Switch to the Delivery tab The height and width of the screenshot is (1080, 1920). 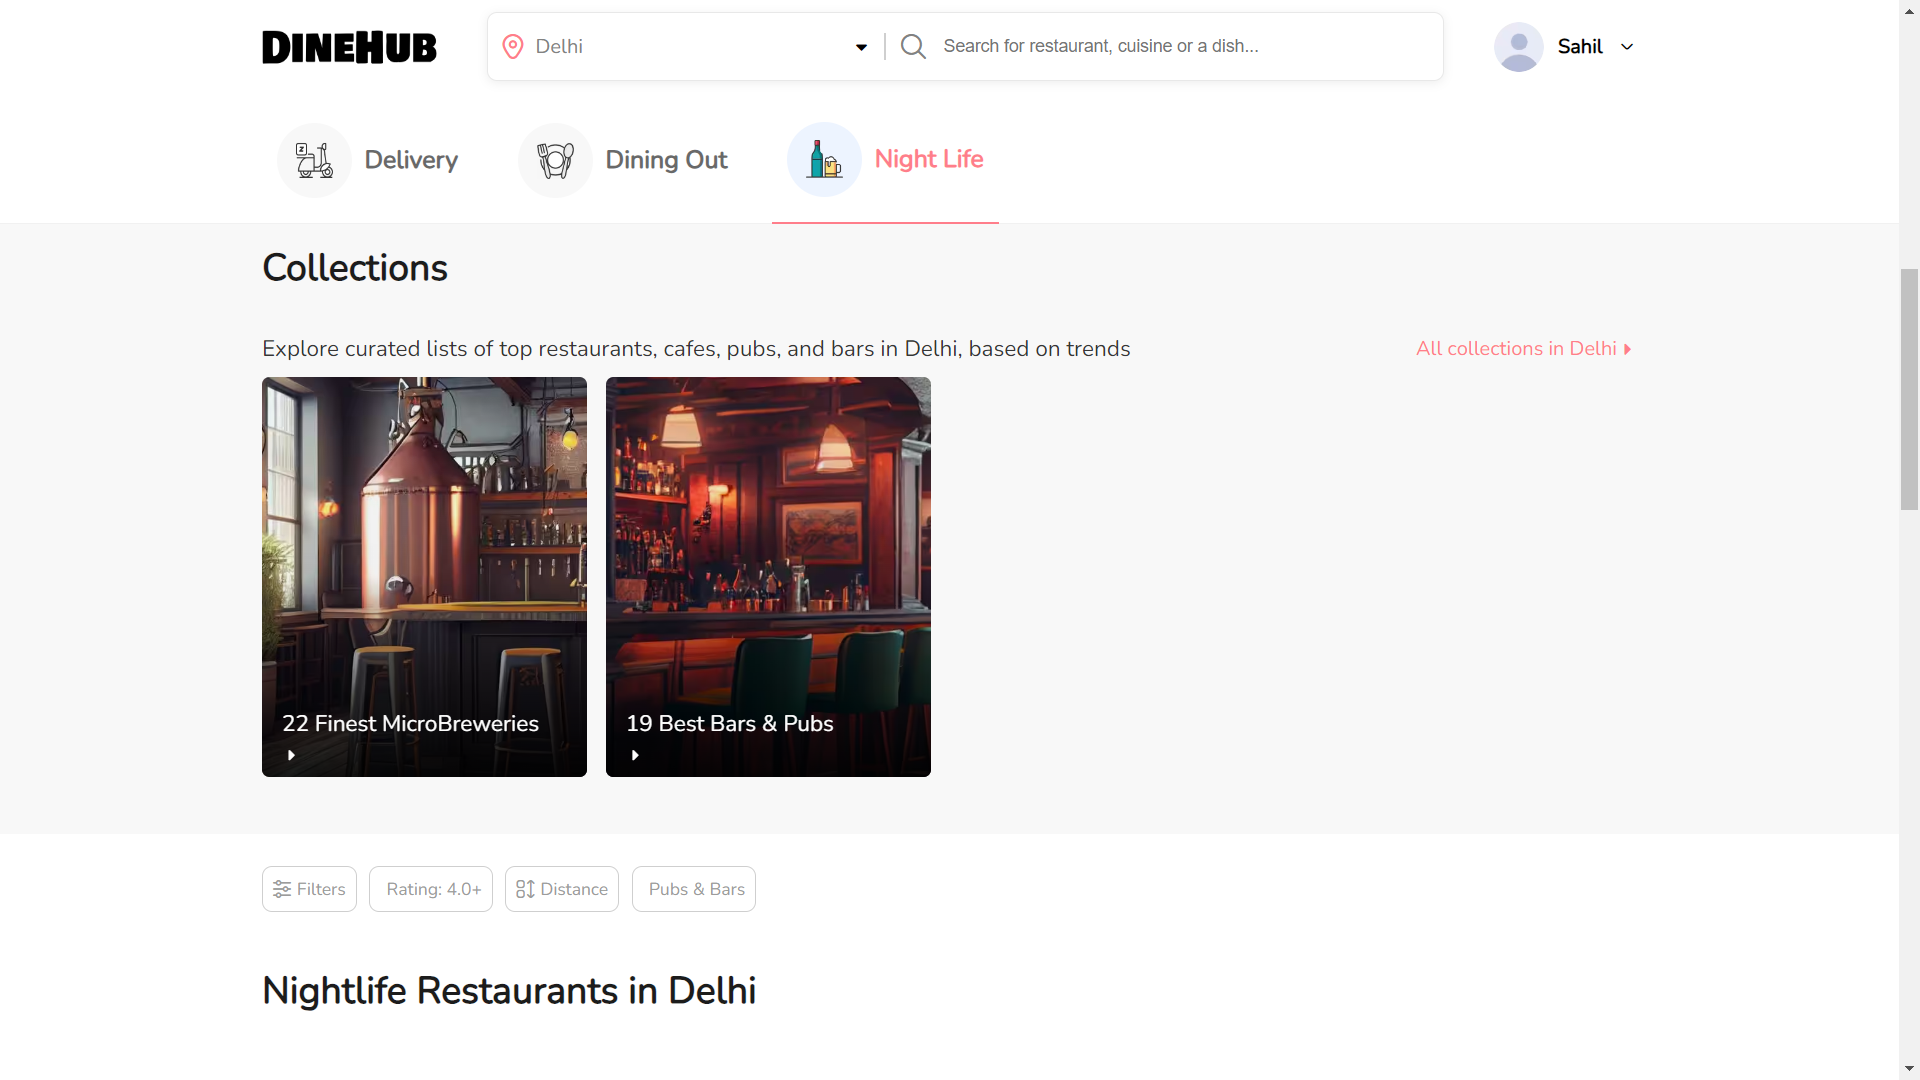(x=368, y=159)
